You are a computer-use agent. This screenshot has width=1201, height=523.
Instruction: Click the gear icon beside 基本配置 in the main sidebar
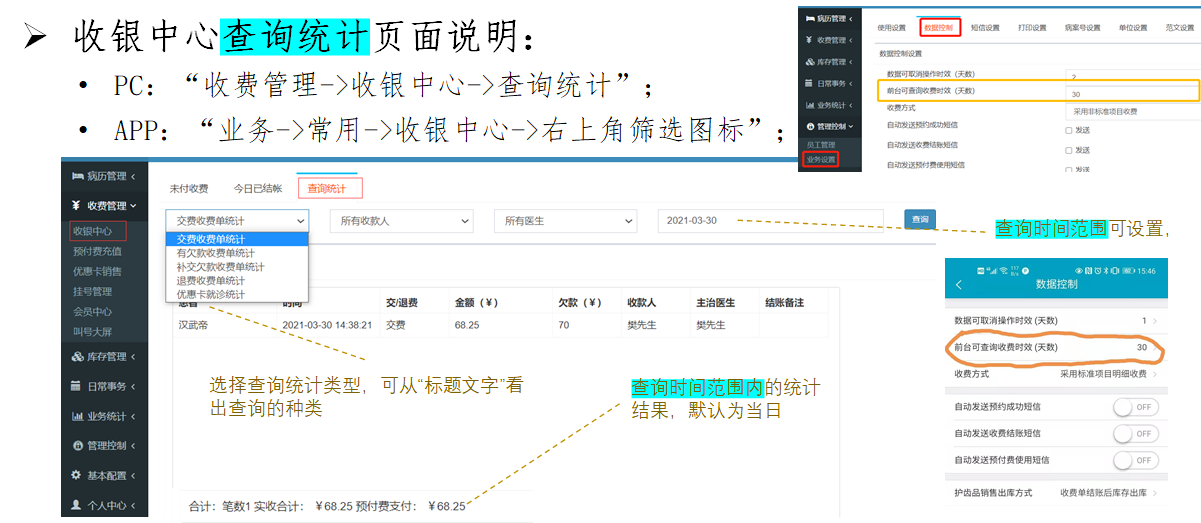(x=77, y=476)
